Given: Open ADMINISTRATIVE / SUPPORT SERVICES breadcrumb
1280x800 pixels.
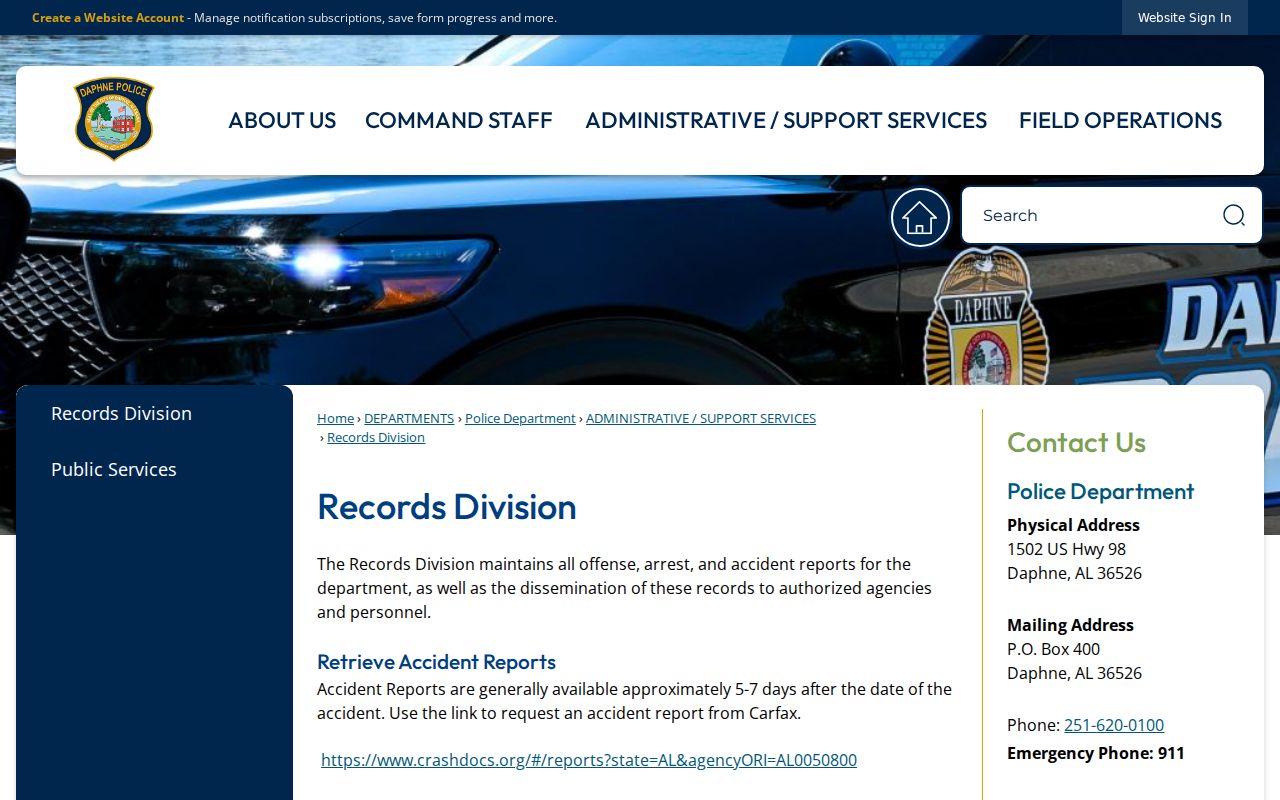Looking at the screenshot, I should click(x=701, y=418).
